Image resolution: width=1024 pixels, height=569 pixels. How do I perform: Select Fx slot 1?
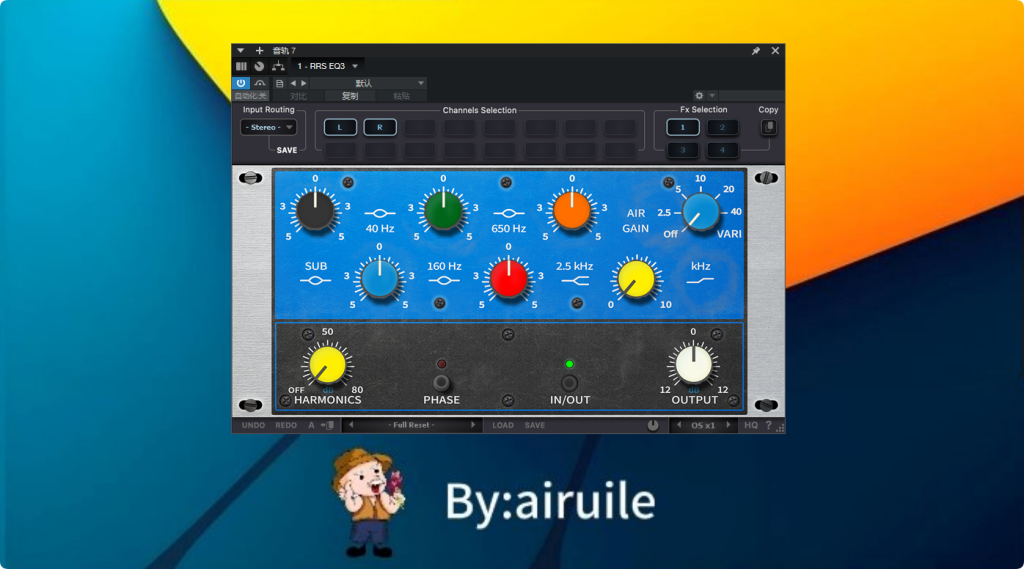pyautogui.click(x=683, y=127)
